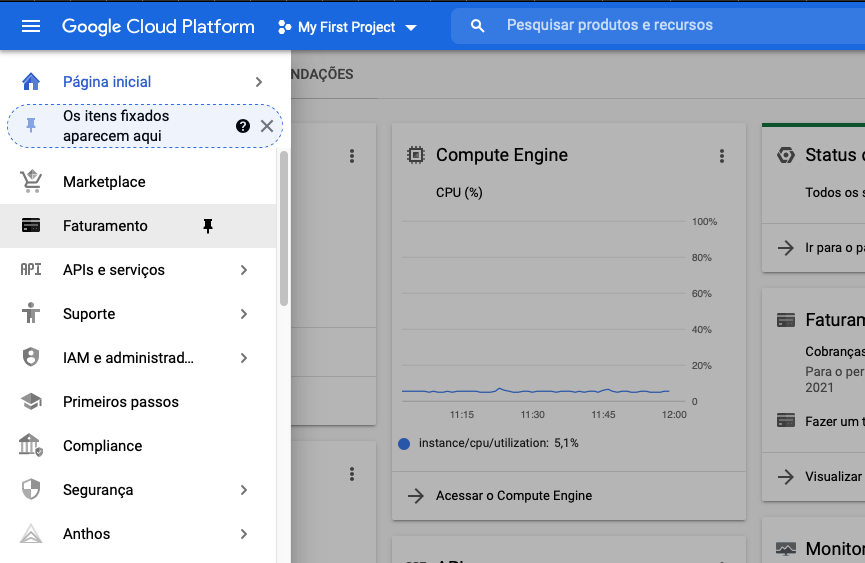Open help for pinned items banner
The image size is (865, 563).
[x=243, y=126]
